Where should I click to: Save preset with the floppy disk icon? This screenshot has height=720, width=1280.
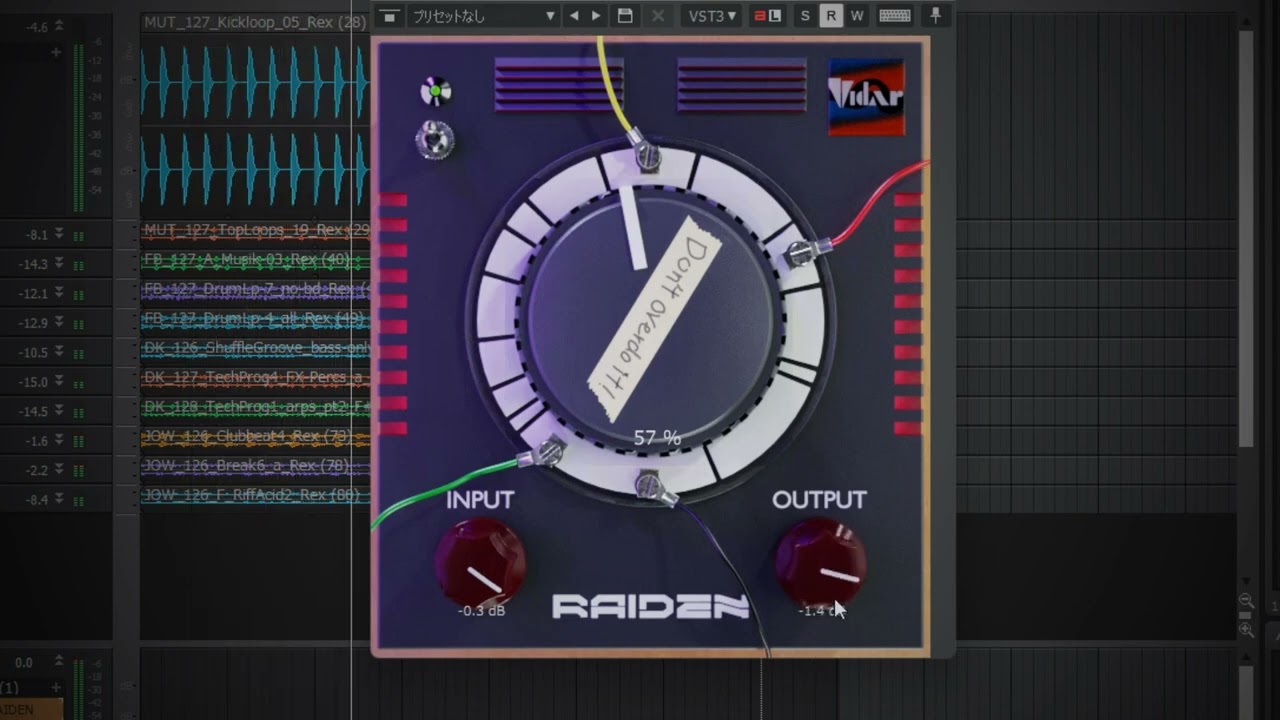pyautogui.click(x=625, y=16)
